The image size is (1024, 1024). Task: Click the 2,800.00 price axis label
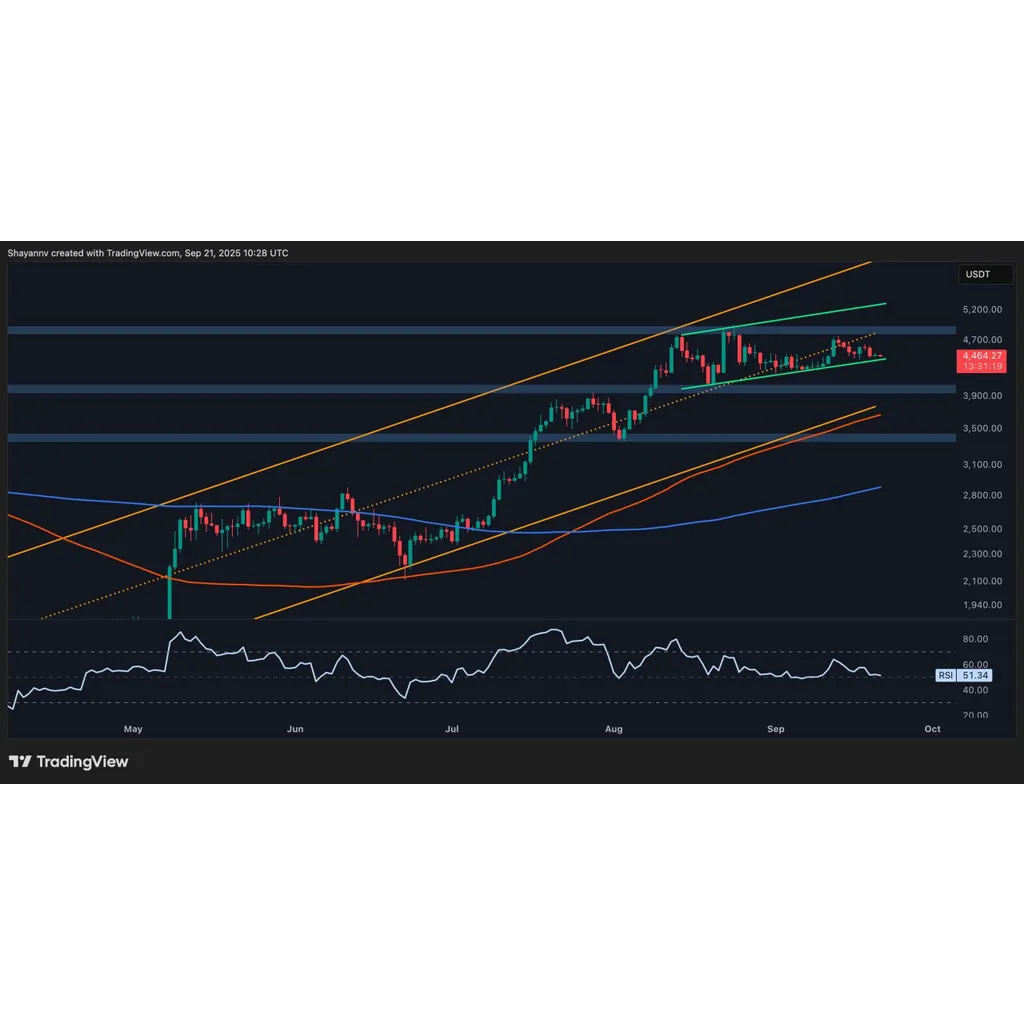click(982, 495)
